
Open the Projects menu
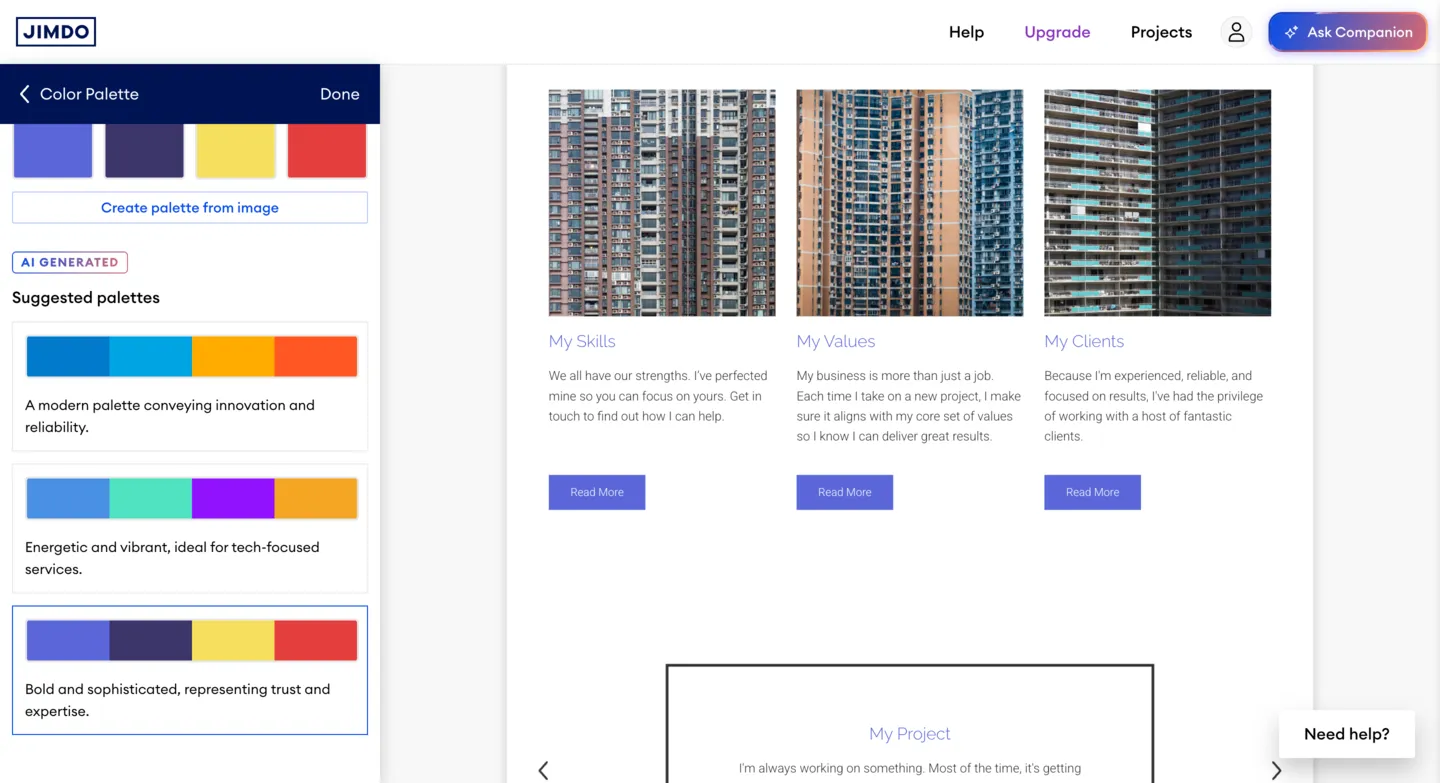click(x=1161, y=32)
